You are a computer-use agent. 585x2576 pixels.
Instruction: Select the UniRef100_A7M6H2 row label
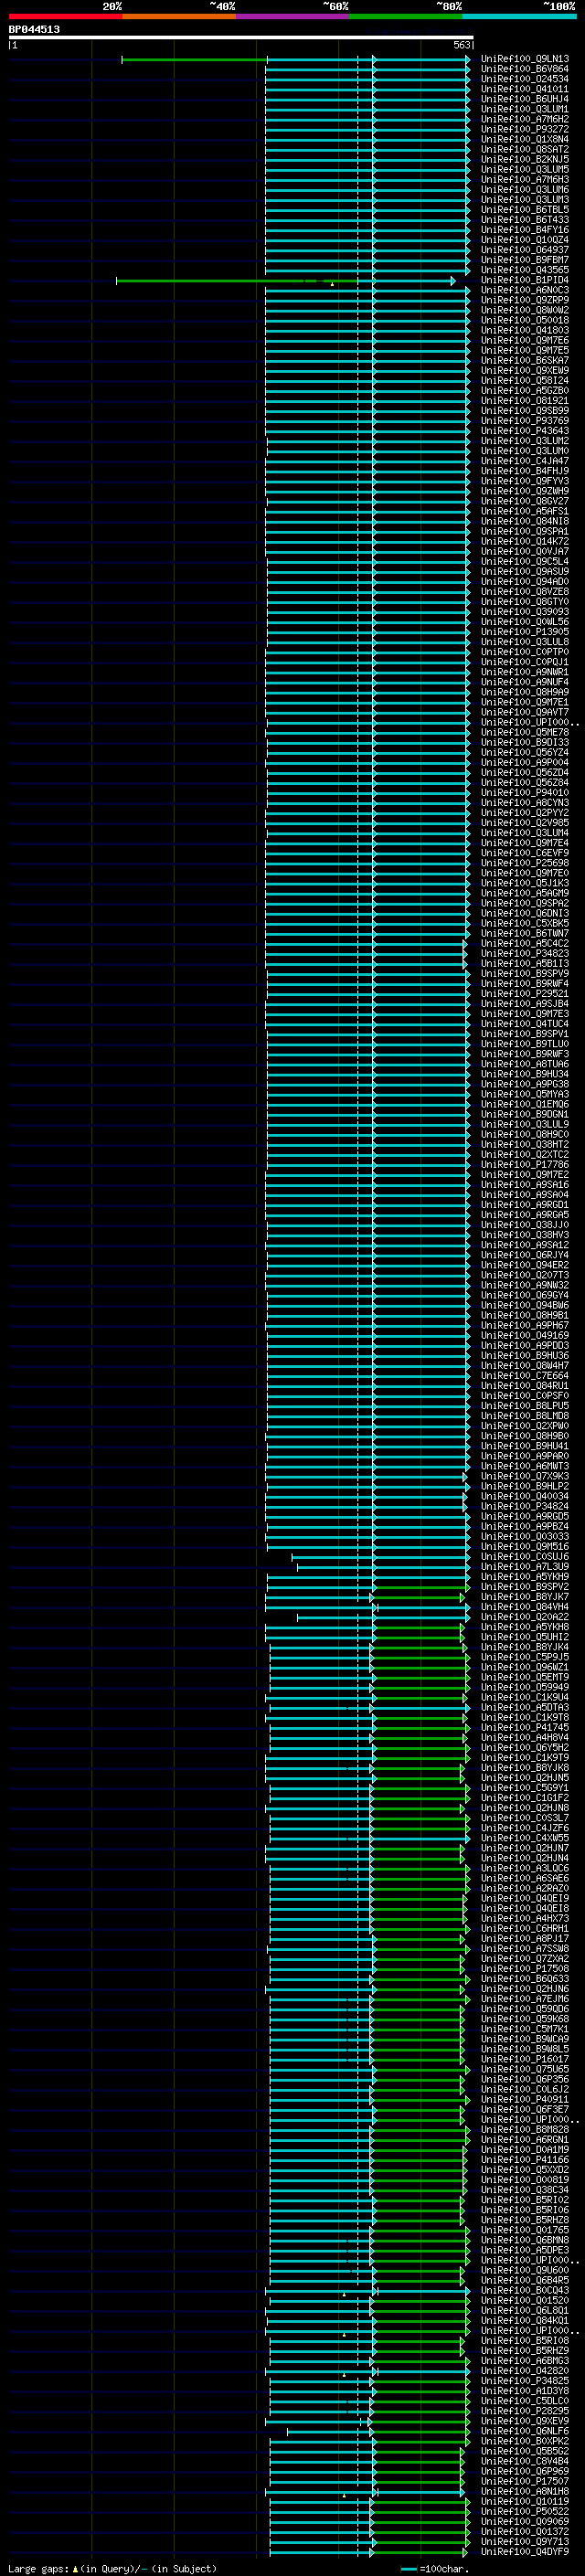tap(524, 119)
